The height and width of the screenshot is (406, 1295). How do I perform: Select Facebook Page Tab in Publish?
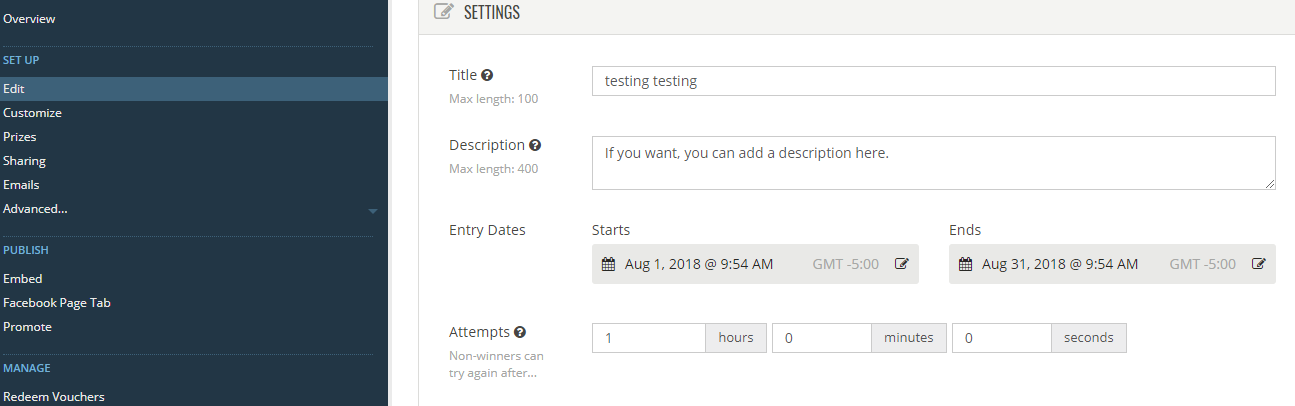point(57,303)
